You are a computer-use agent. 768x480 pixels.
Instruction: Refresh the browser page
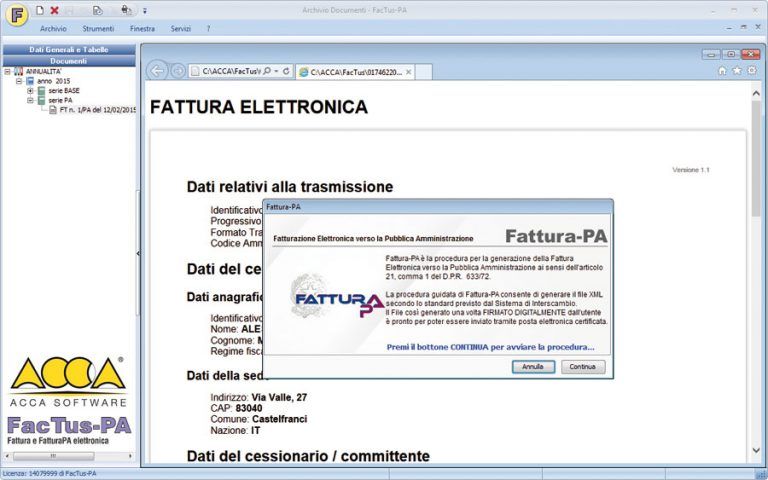287,72
